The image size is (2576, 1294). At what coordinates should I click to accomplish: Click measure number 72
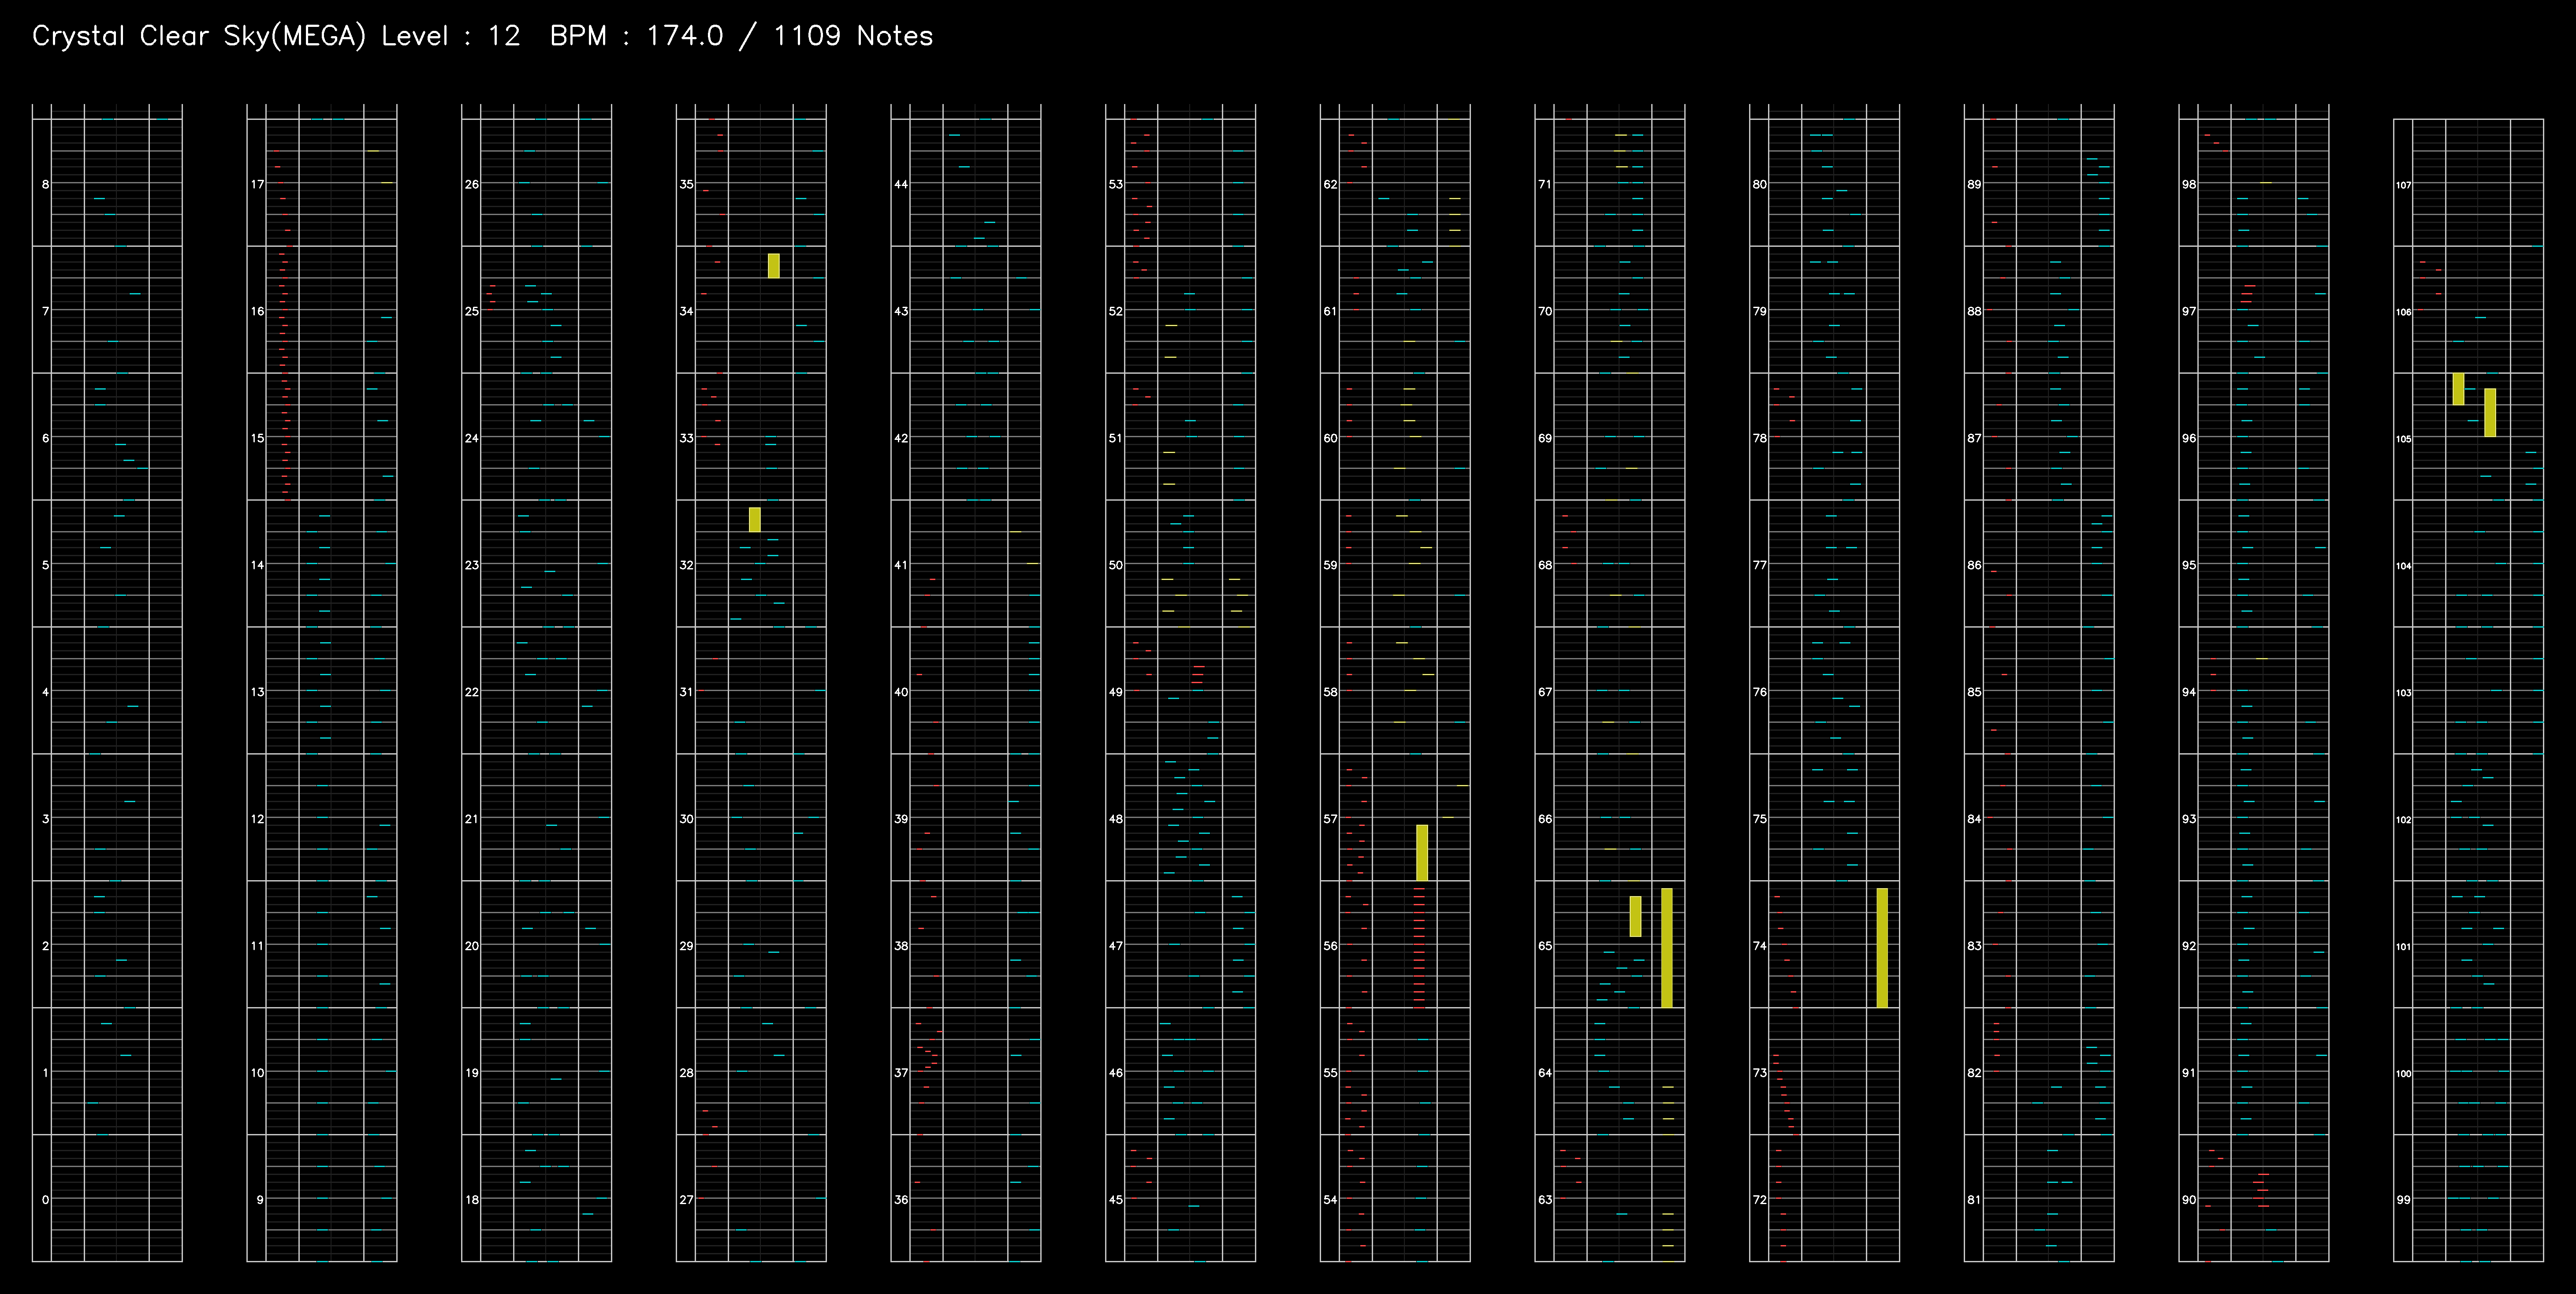(x=1760, y=1199)
